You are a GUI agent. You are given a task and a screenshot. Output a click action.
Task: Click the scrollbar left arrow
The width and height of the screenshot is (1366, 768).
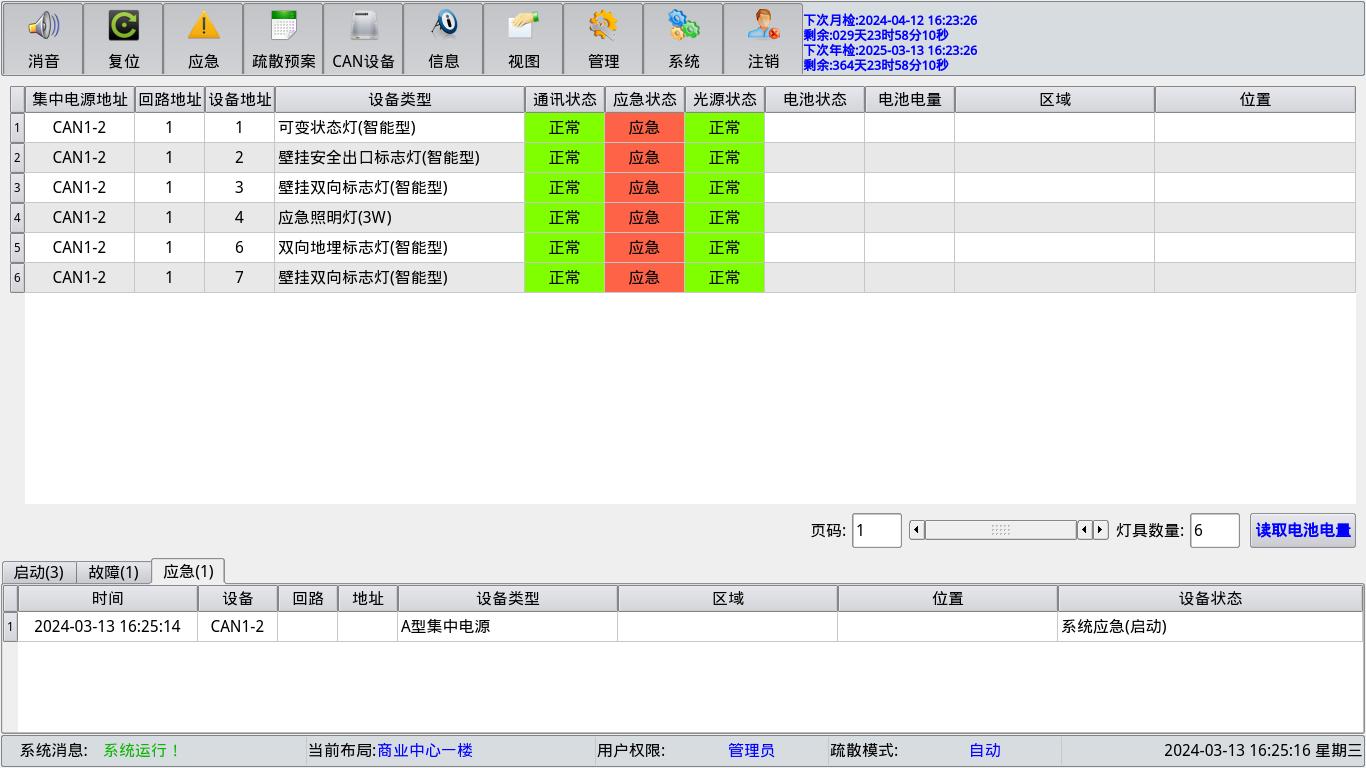(917, 530)
